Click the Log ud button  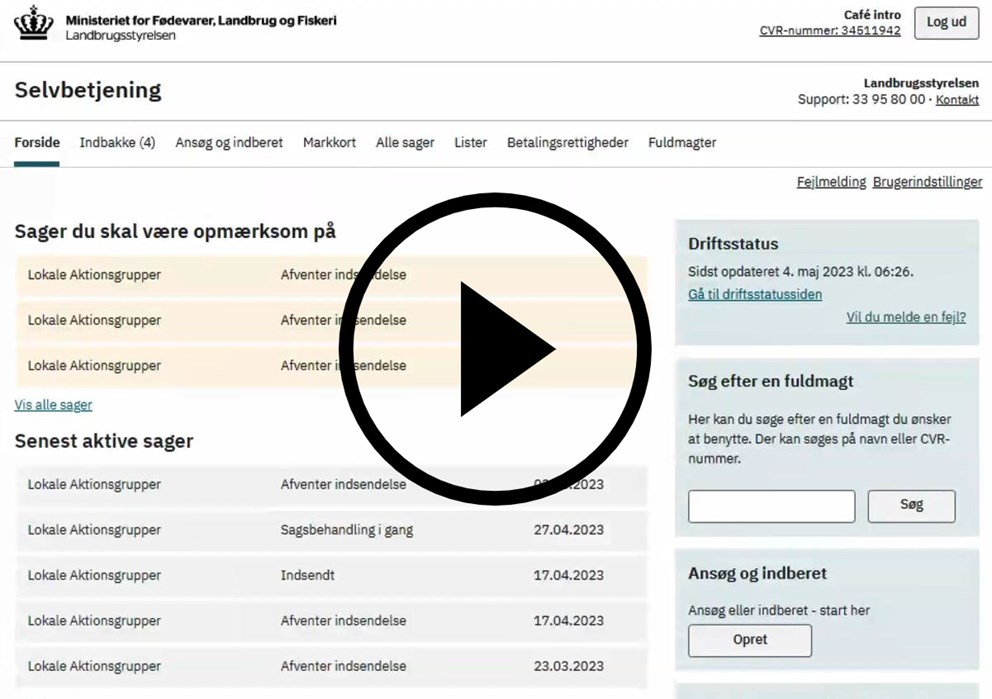946,22
